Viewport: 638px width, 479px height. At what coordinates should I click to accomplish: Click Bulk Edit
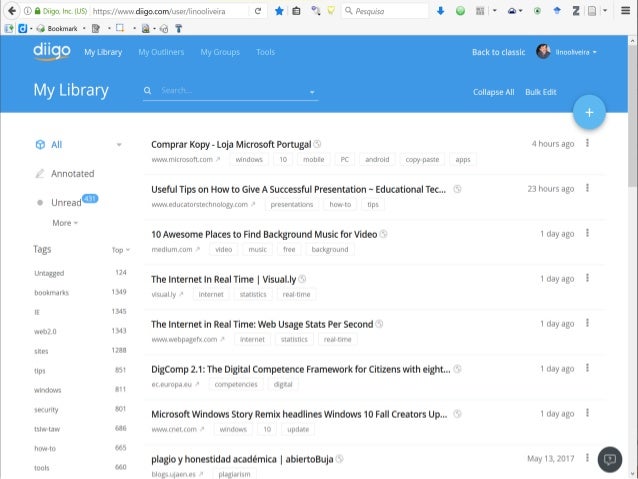[540, 92]
